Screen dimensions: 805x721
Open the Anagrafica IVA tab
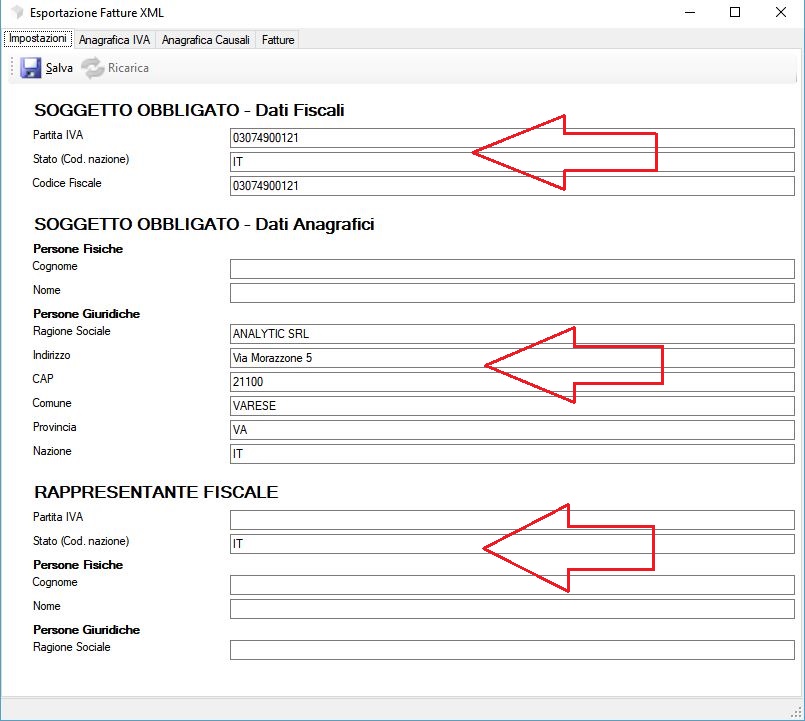[x=114, y=40]
